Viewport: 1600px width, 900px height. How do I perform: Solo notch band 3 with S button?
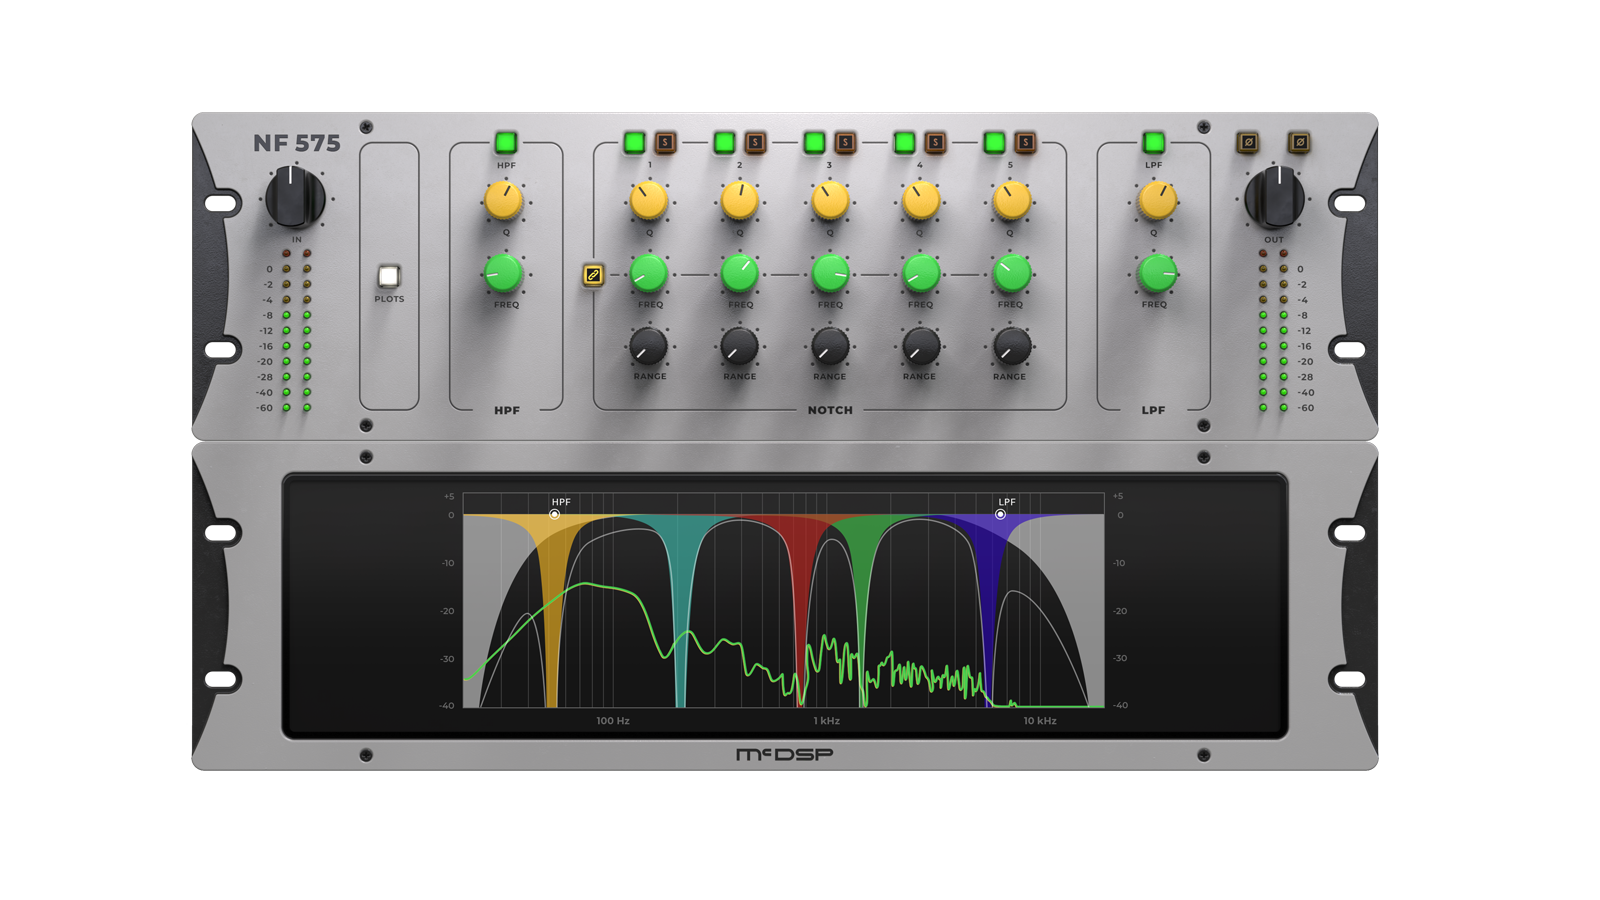[x=845, y=142]
